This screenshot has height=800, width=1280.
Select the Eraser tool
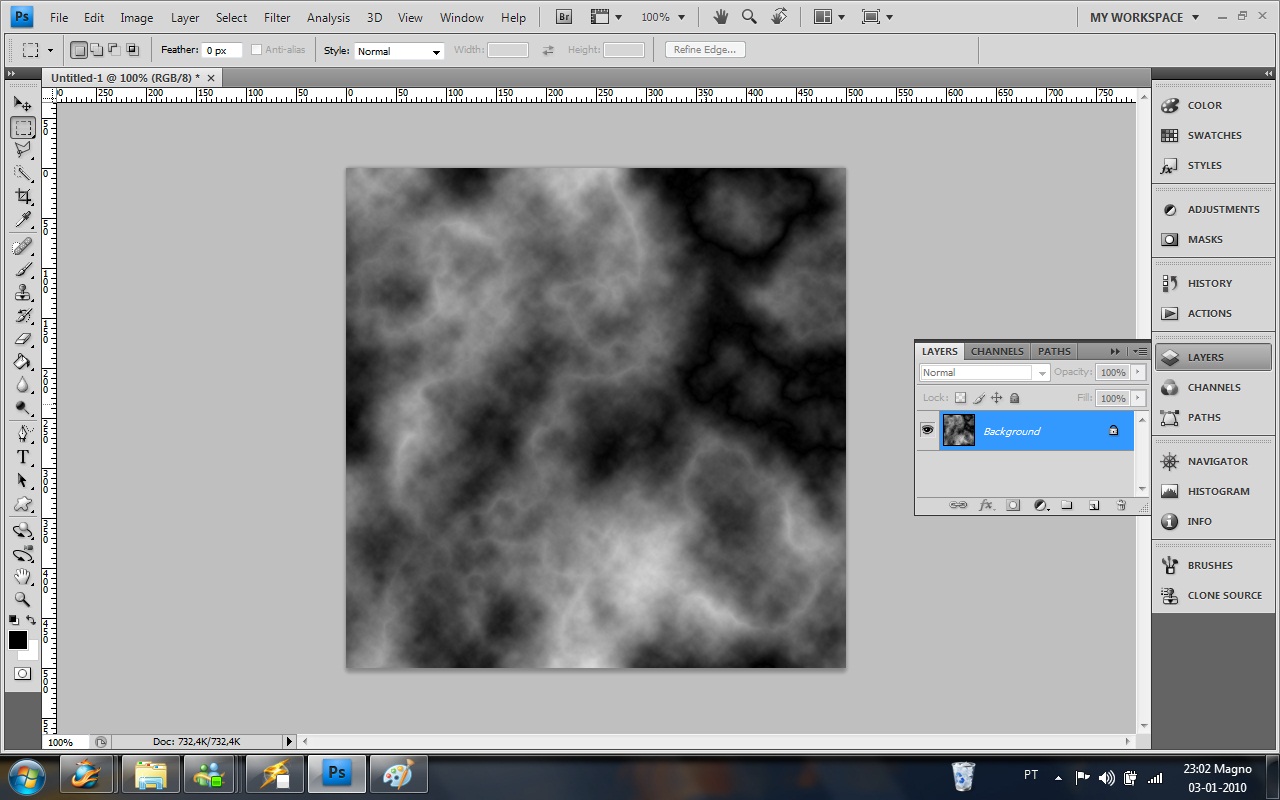[x=22, y=339]
